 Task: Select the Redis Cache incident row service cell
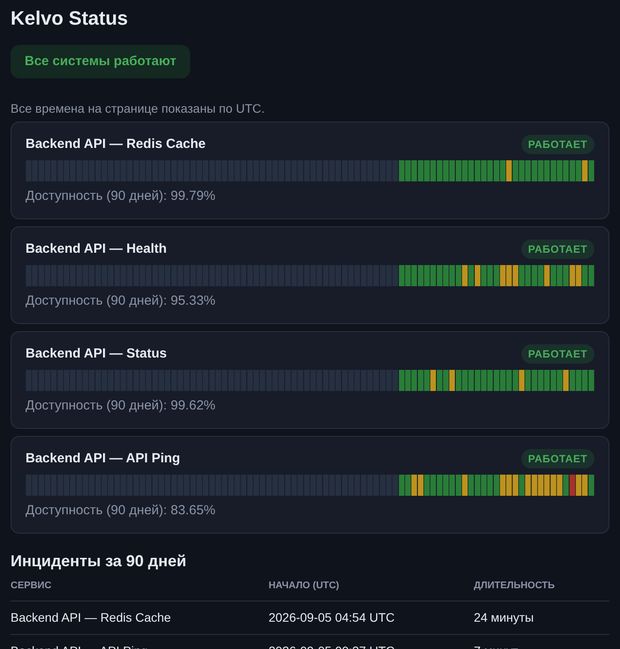click(x=91, y=618)
